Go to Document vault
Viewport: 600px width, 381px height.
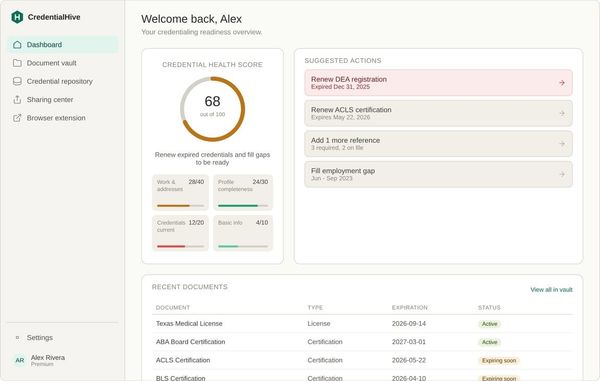[x=63, y=63]
